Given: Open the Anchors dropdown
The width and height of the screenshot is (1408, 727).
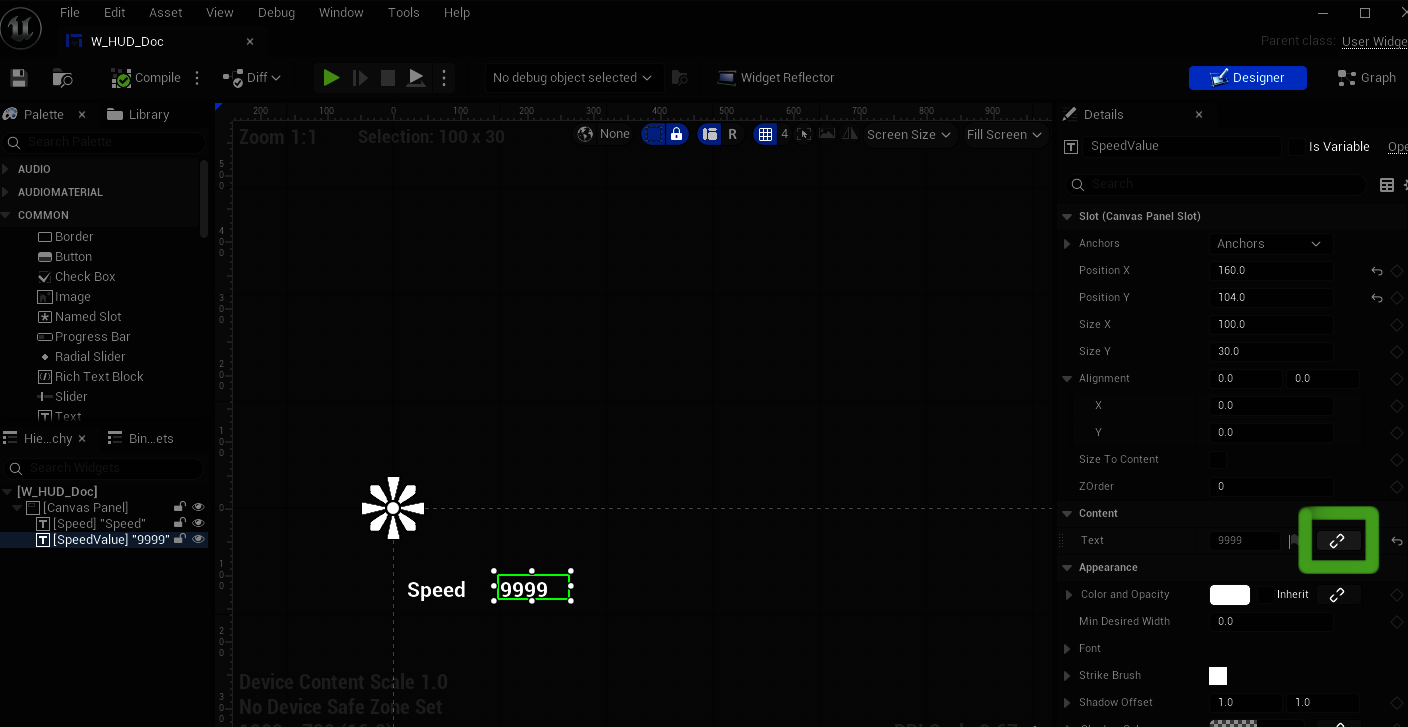Looking at the screenshot, I should coord(1269,244).
